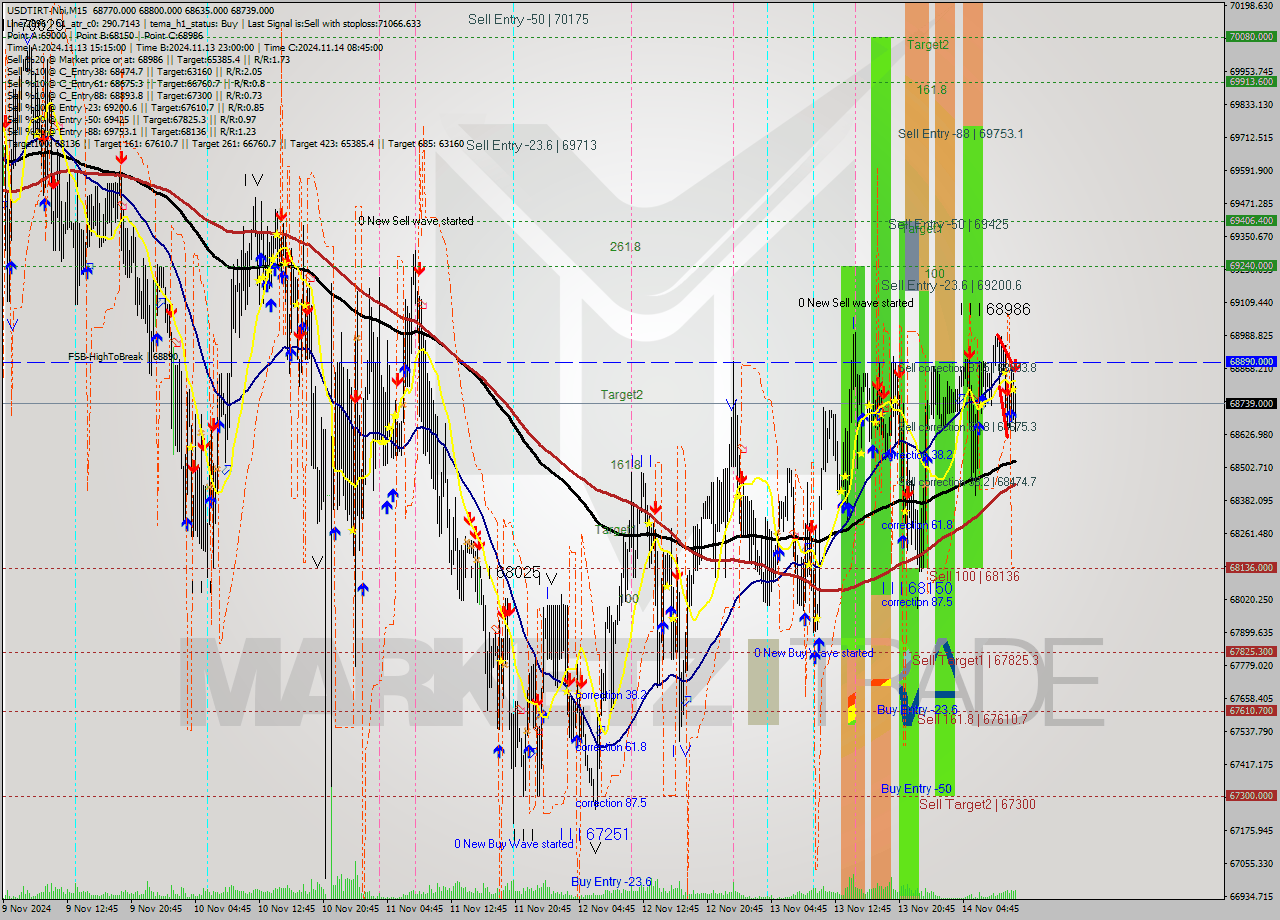Viewport: 1280px width, 920px height.
Task: Click the 'Sell 100 | 68136' label
Action: click(x=974, y=576)
